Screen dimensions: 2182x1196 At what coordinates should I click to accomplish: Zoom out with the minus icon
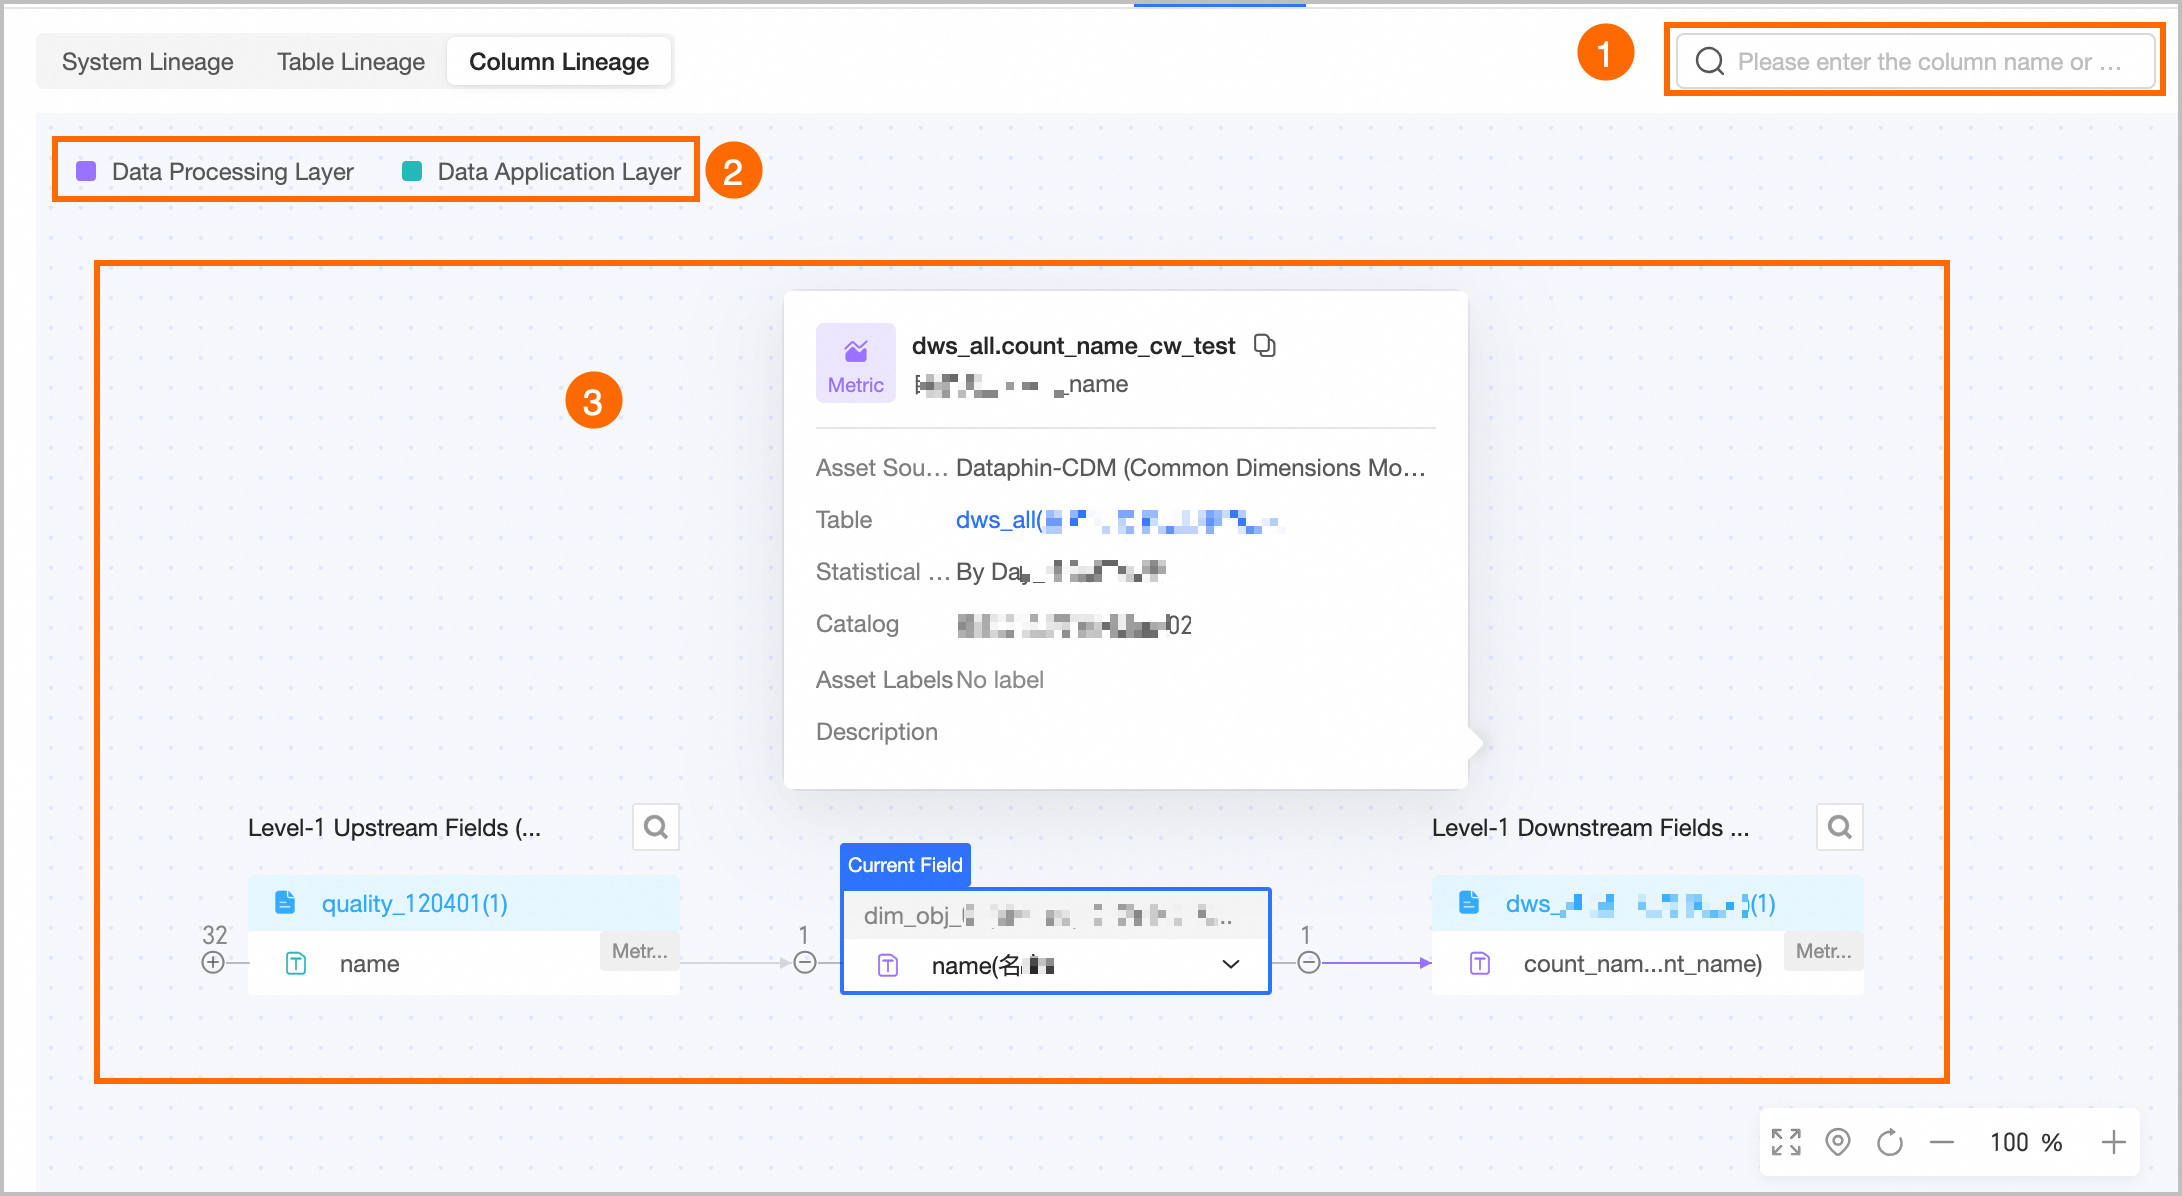click(1942, 1142)
